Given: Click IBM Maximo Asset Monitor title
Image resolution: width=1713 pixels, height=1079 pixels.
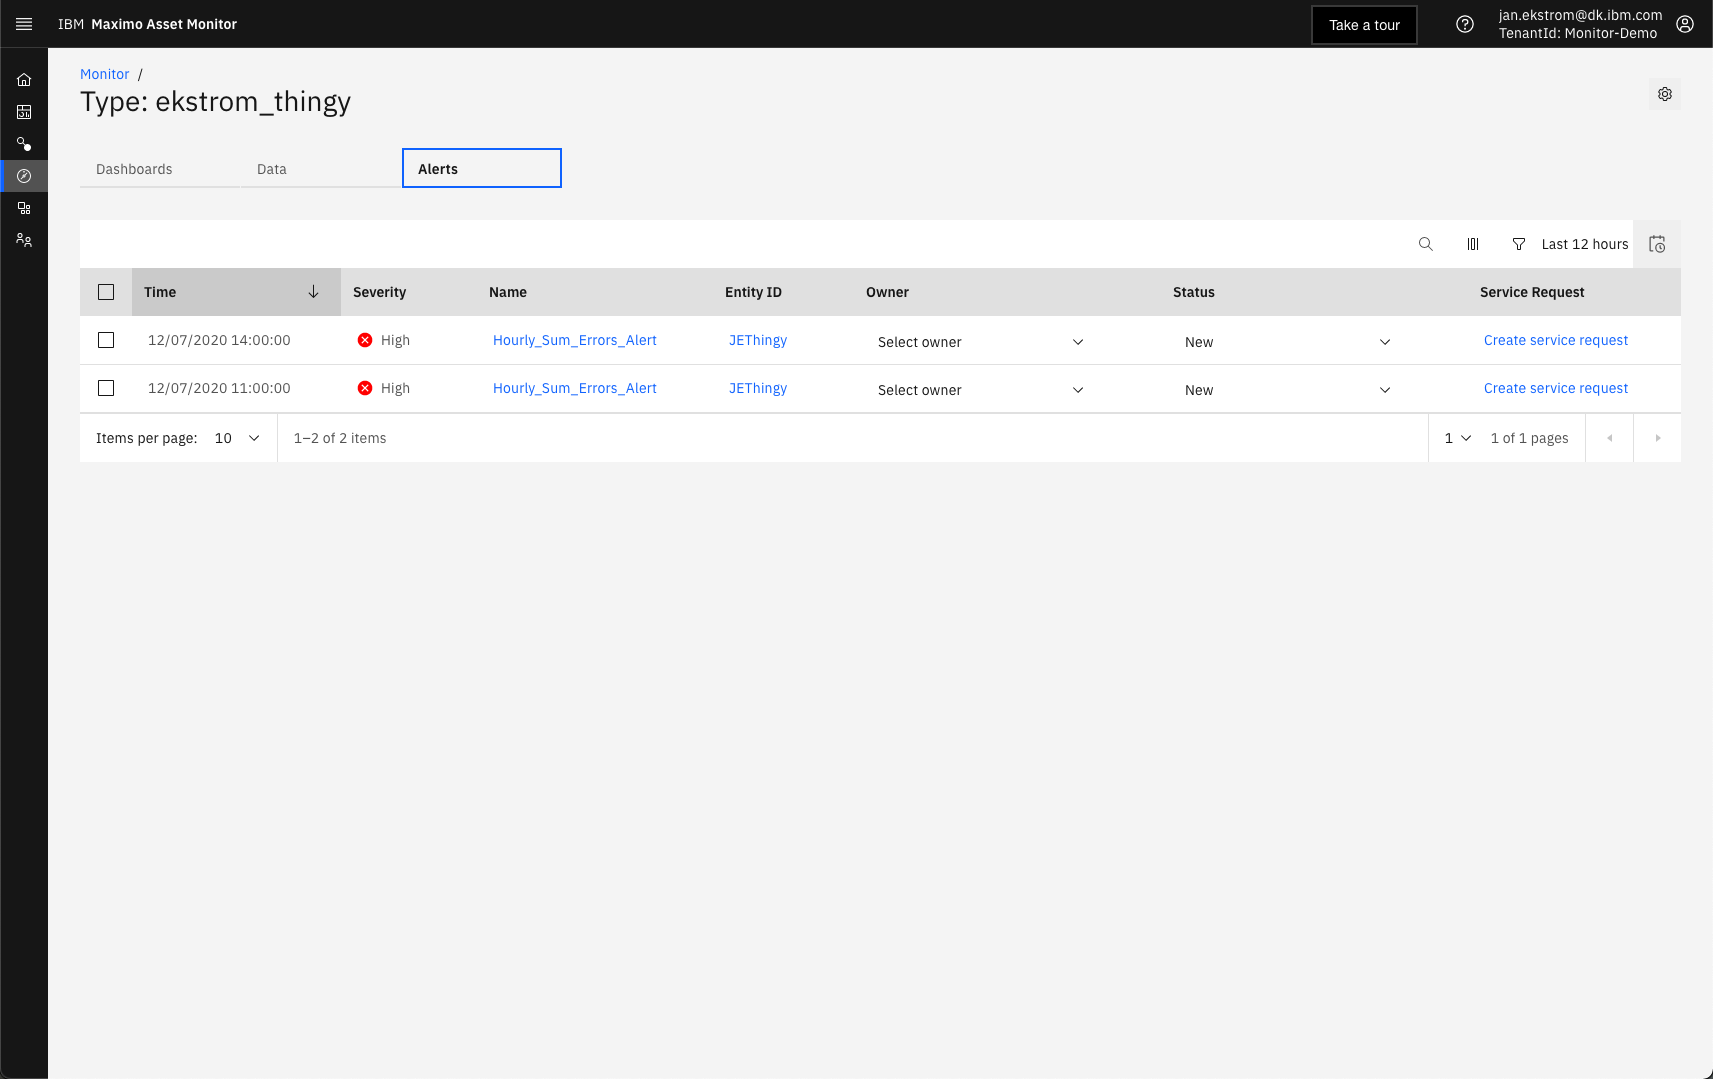Looking at the screenshot, I should point(147,24).
